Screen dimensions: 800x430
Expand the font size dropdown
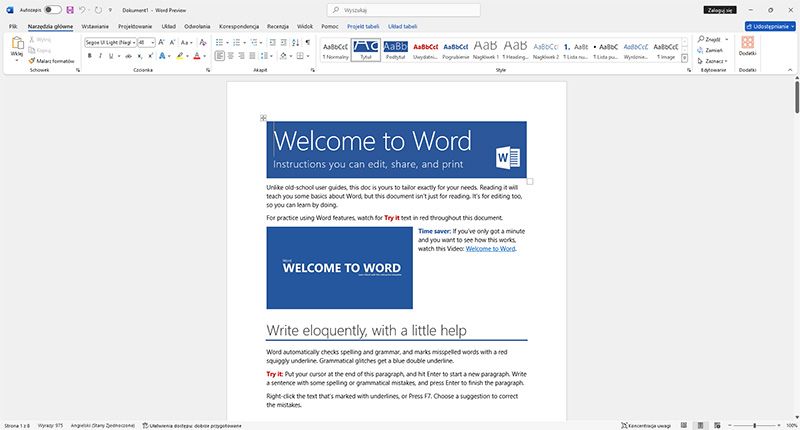click(153, 43)
